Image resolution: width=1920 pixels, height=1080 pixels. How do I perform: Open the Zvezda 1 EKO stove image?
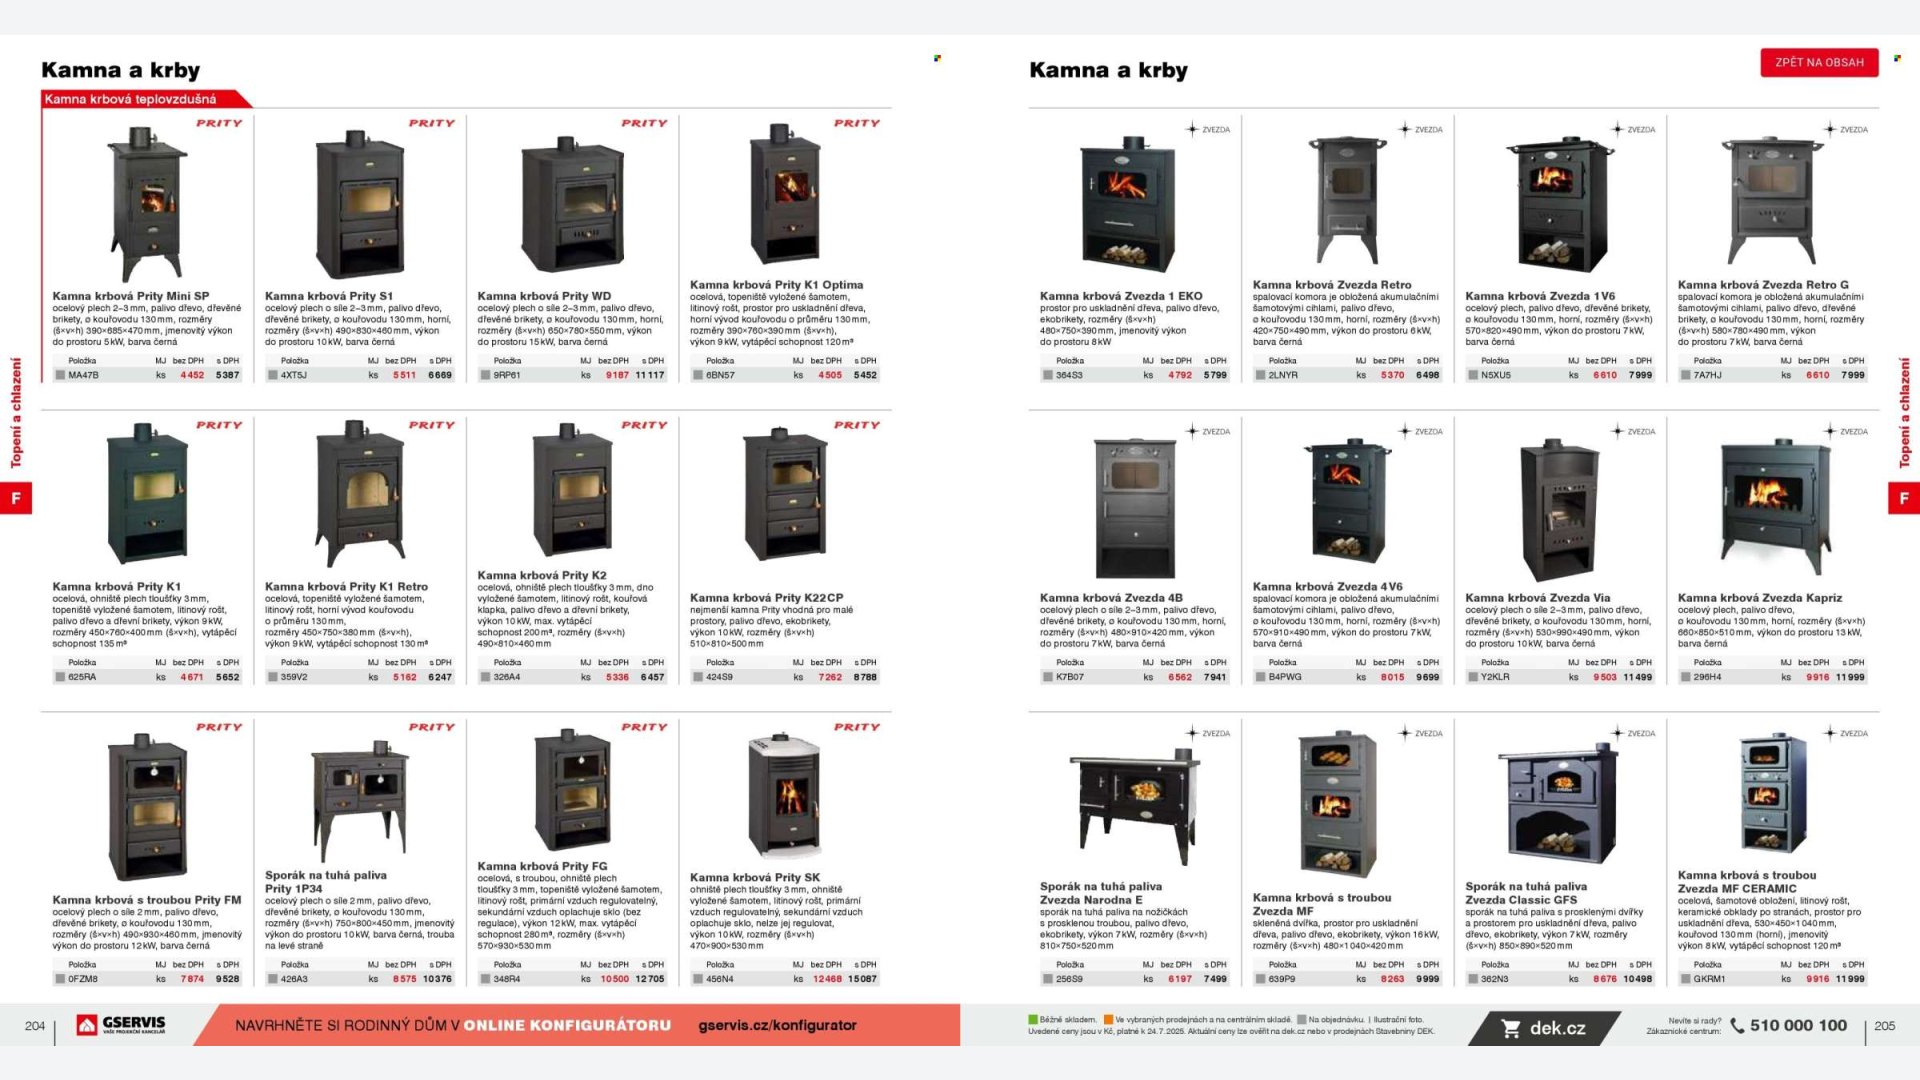coord(1128,205)
